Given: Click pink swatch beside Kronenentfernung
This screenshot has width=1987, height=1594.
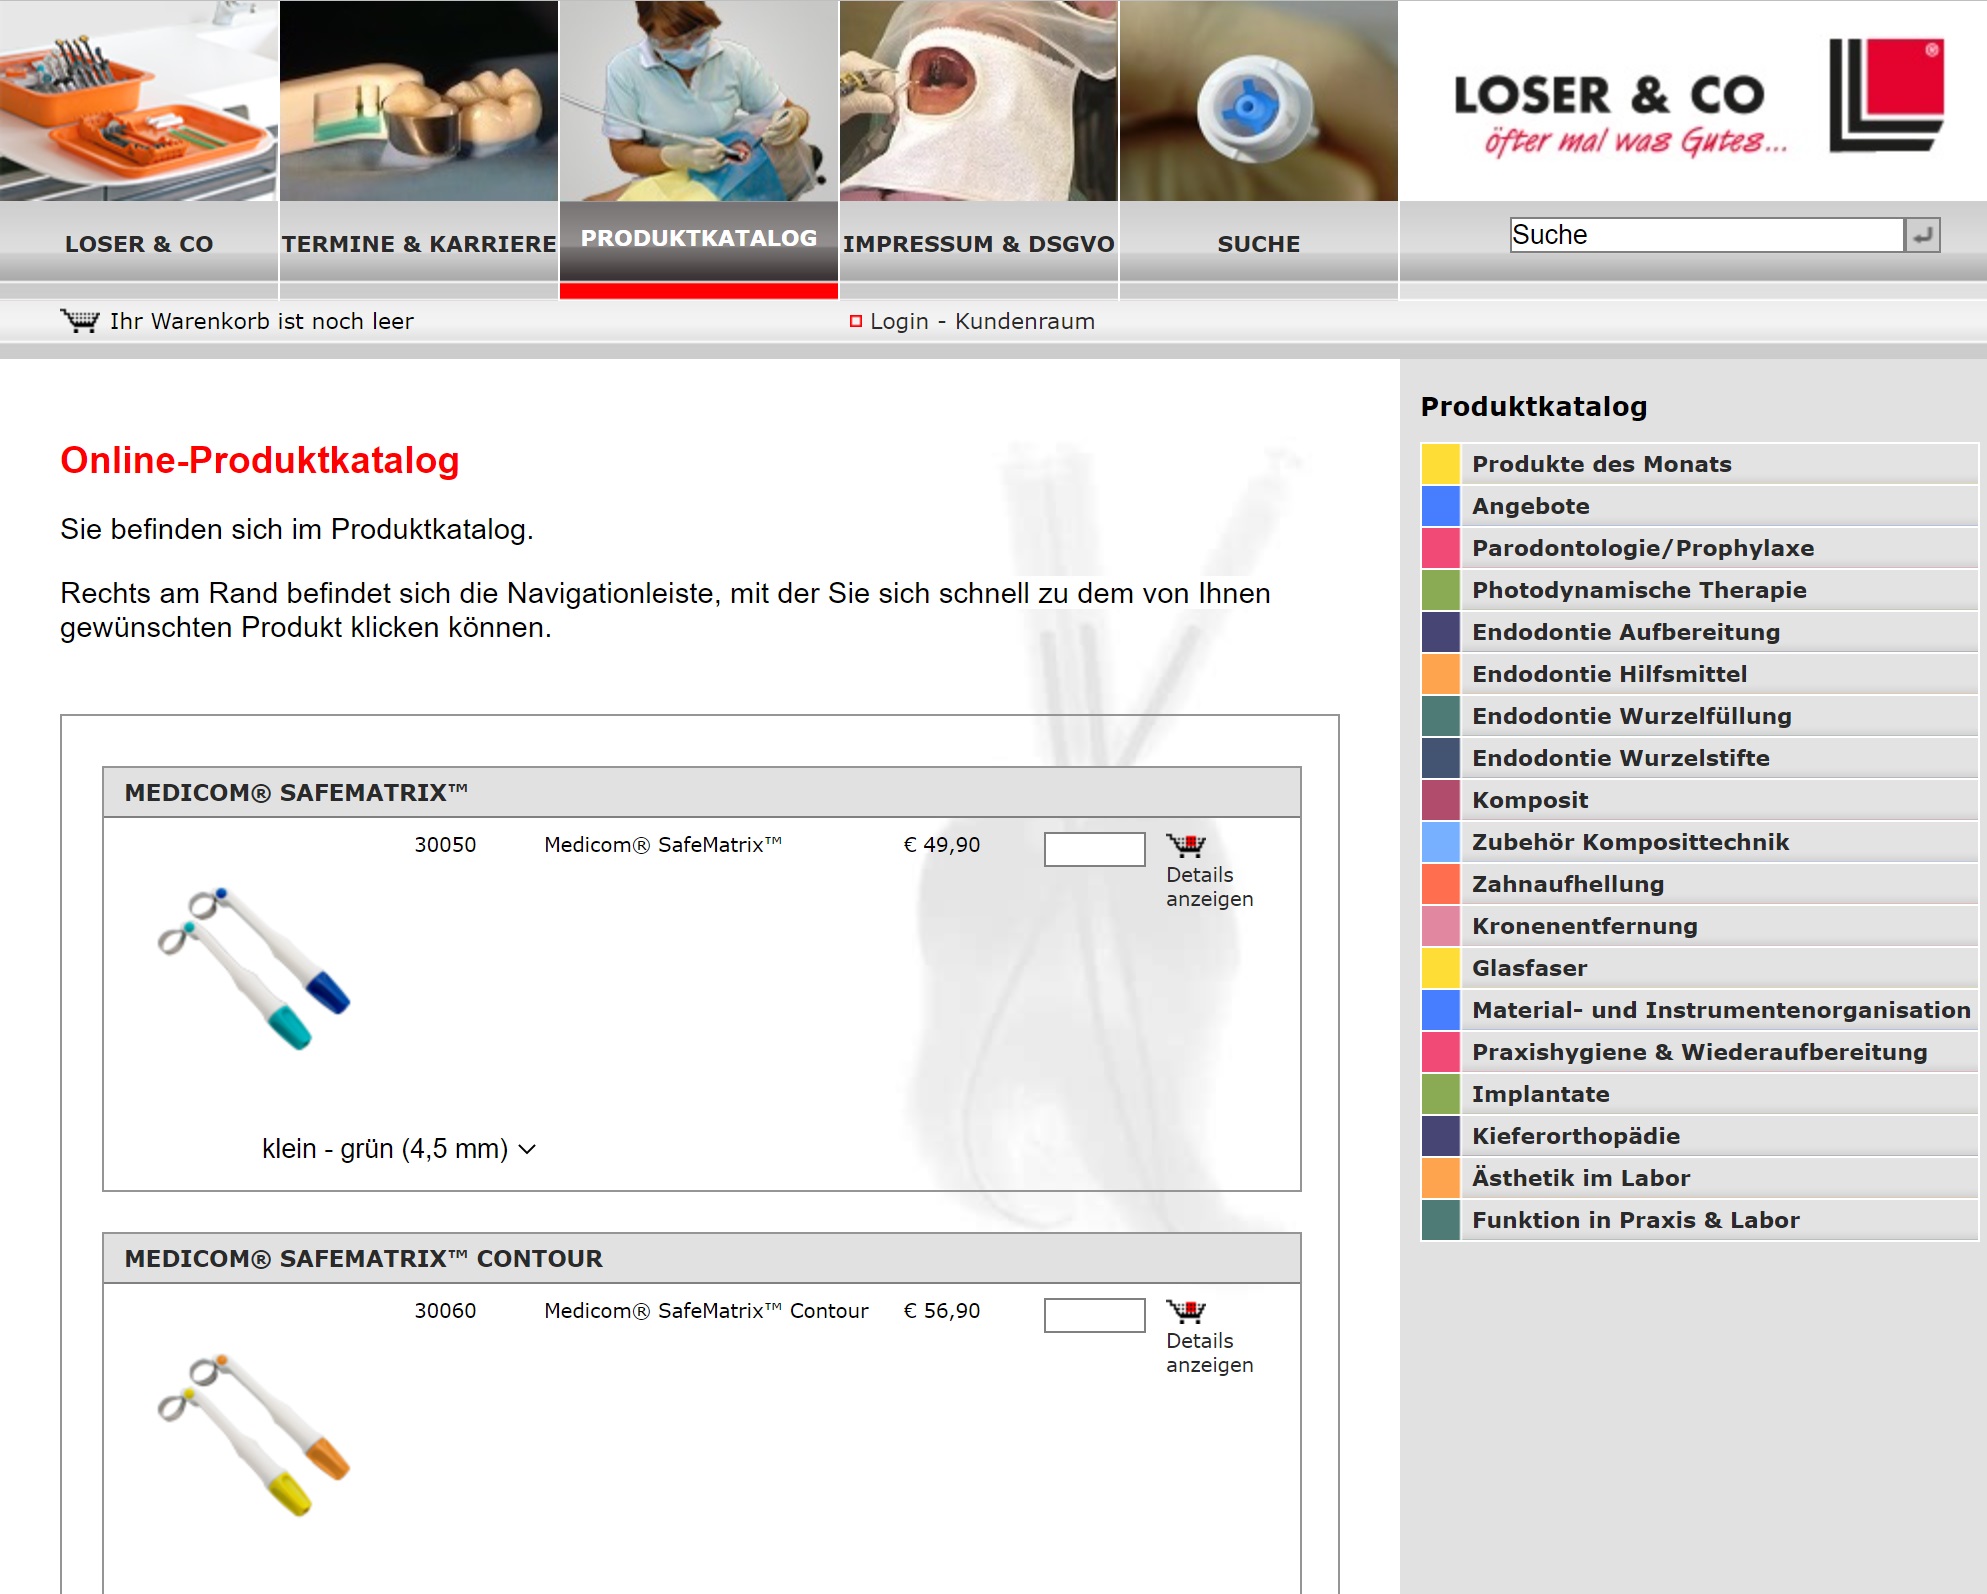Looking at the screenshot, I should pyautogui.click(x=1441, y=926).
